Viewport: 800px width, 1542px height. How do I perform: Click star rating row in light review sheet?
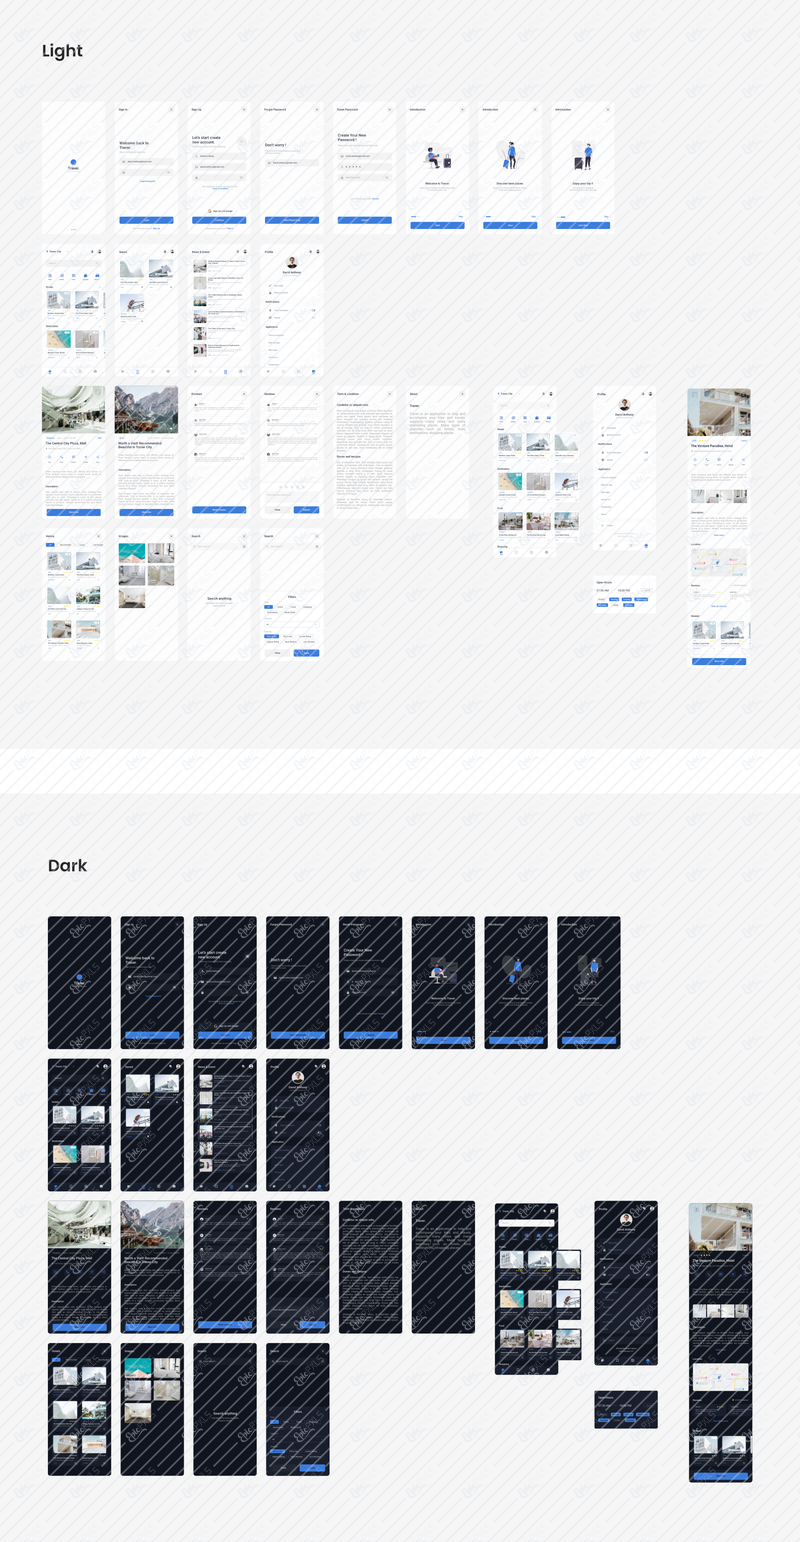tap(291, 487)
